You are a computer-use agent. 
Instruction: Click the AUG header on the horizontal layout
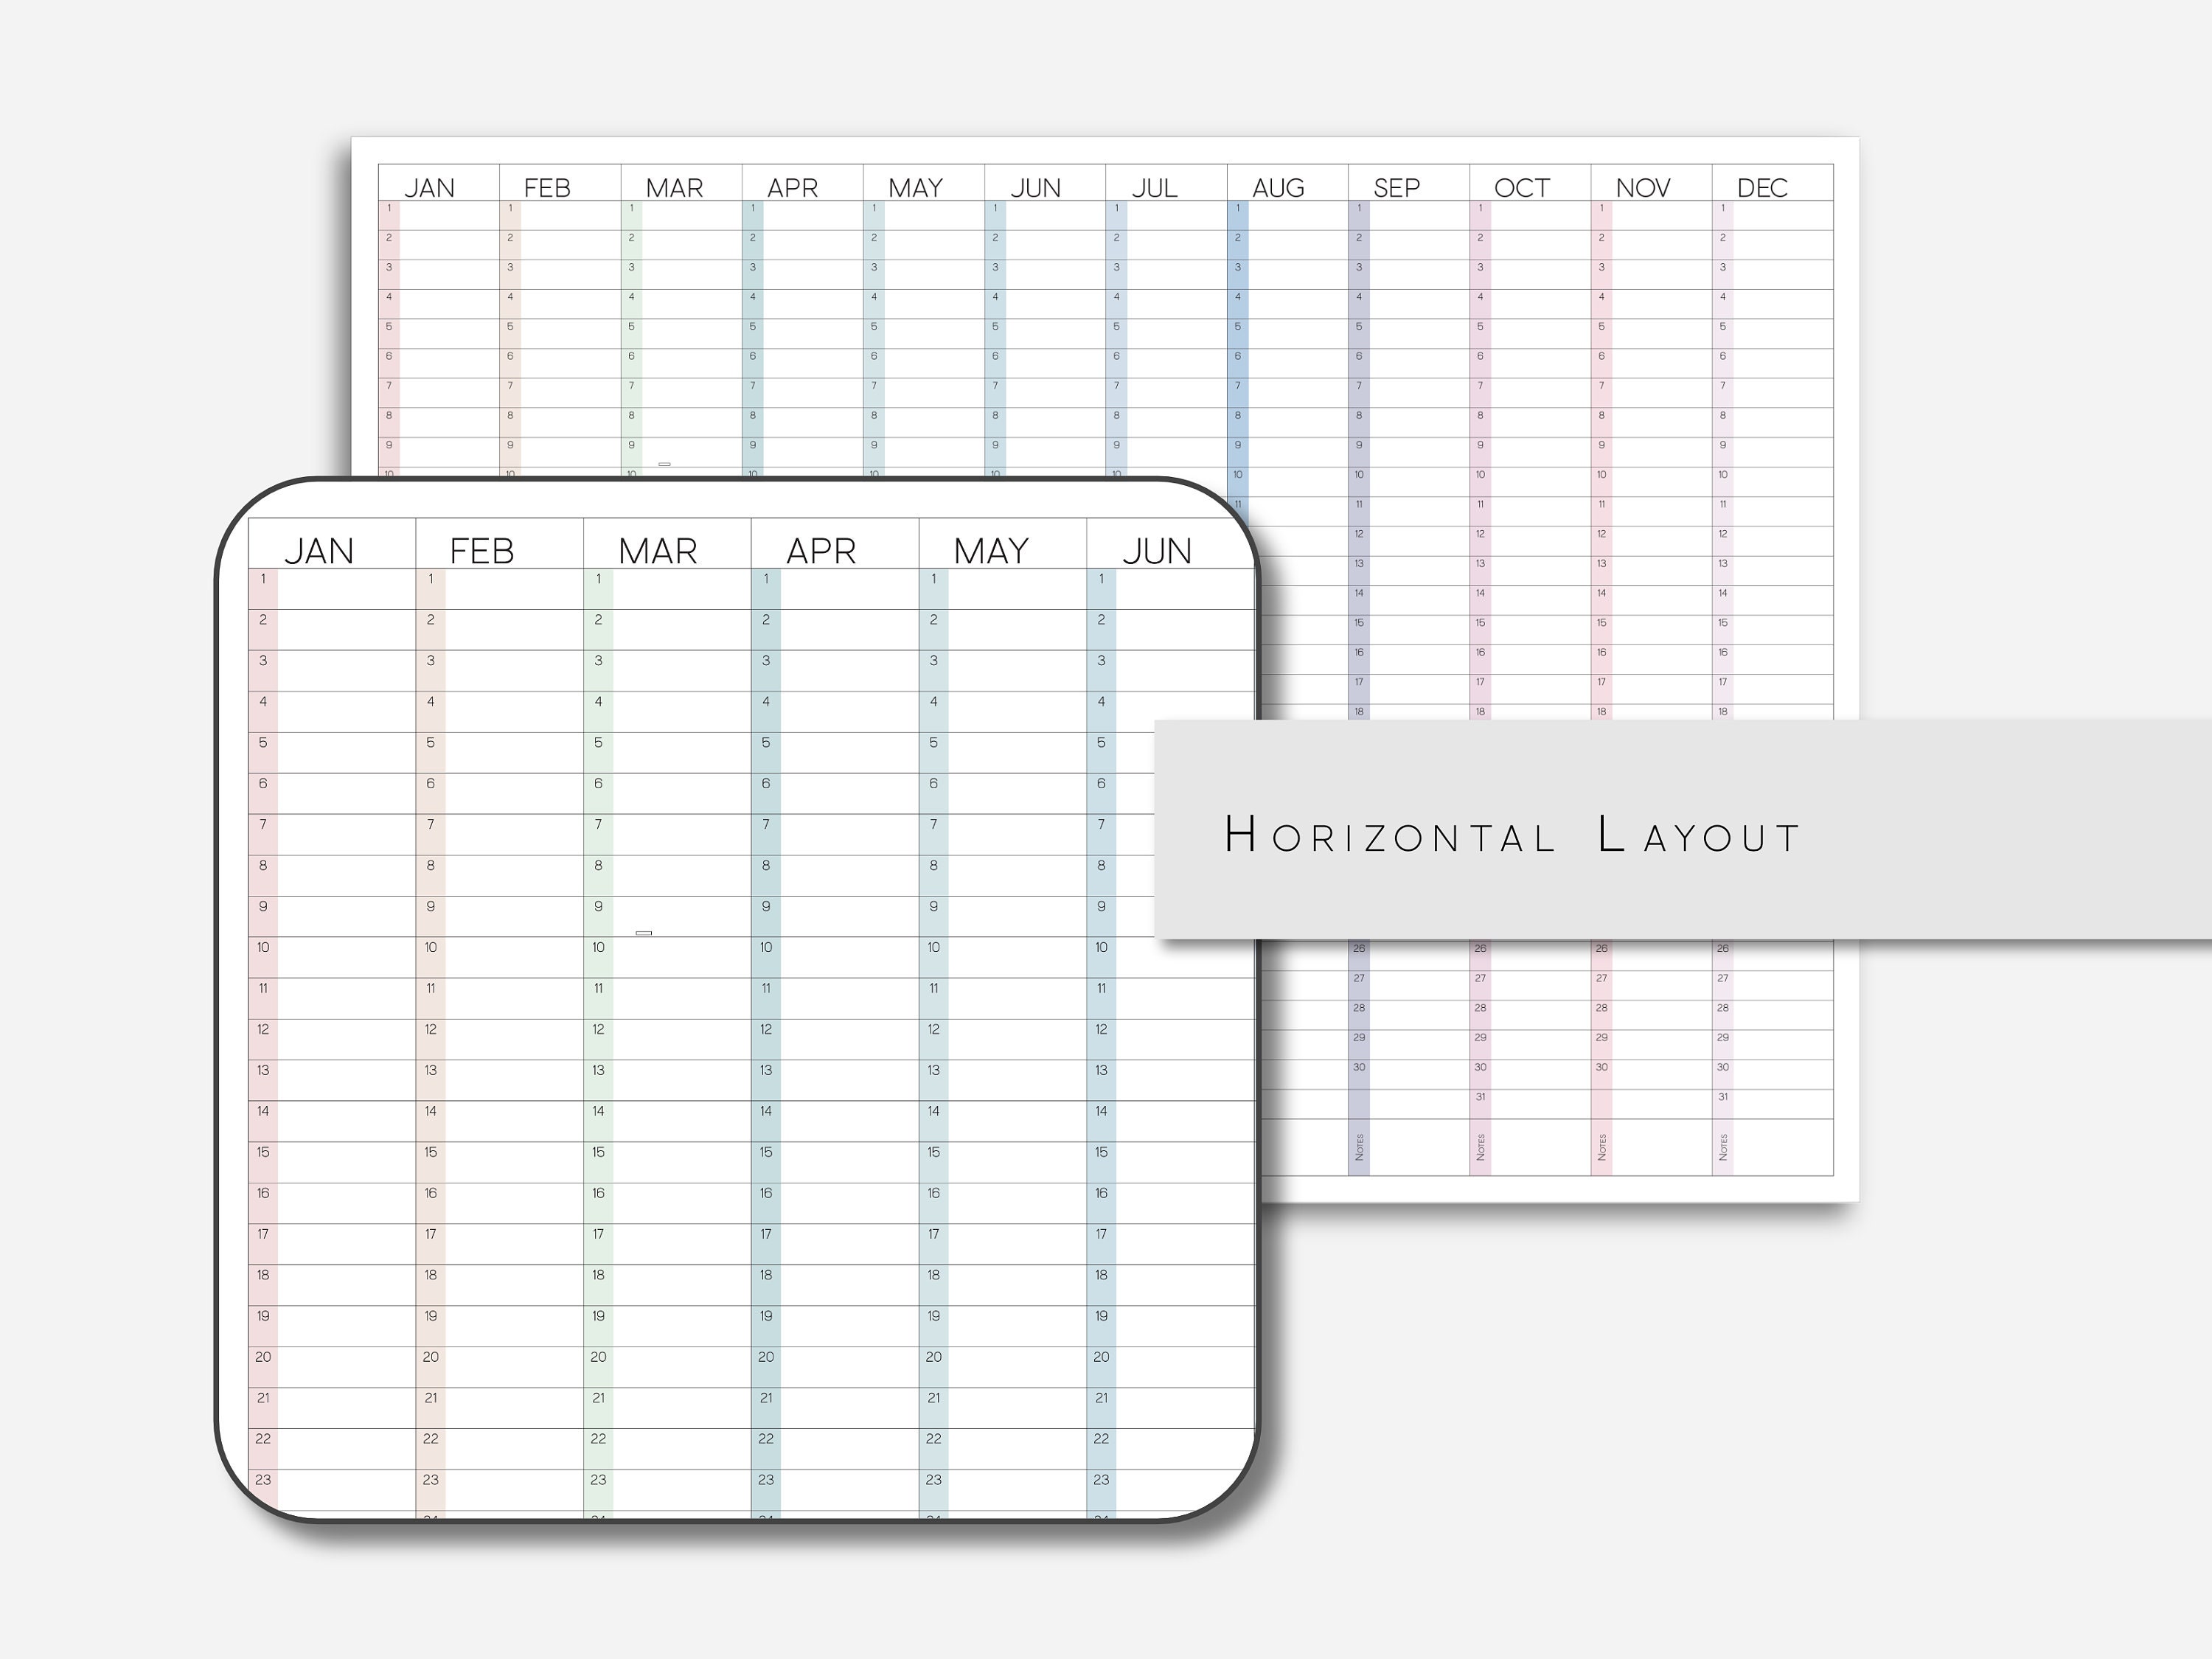1279,187
